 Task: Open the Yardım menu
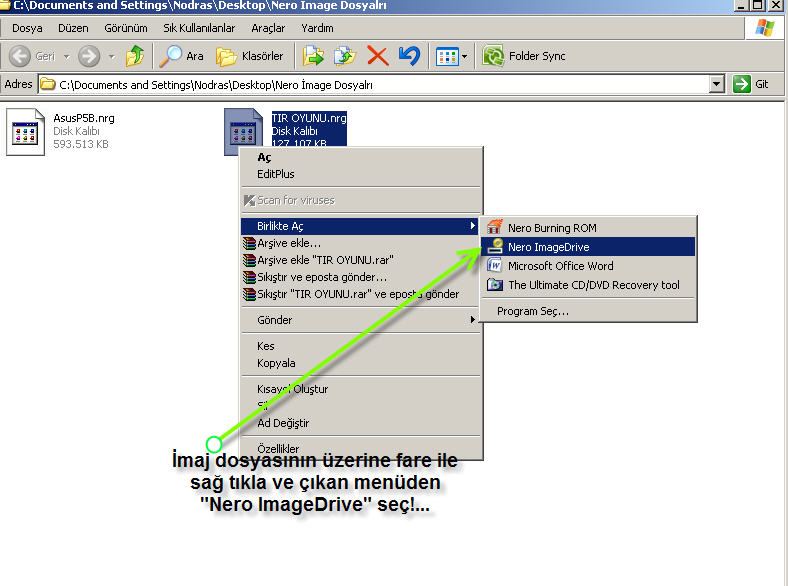[317, 28]
